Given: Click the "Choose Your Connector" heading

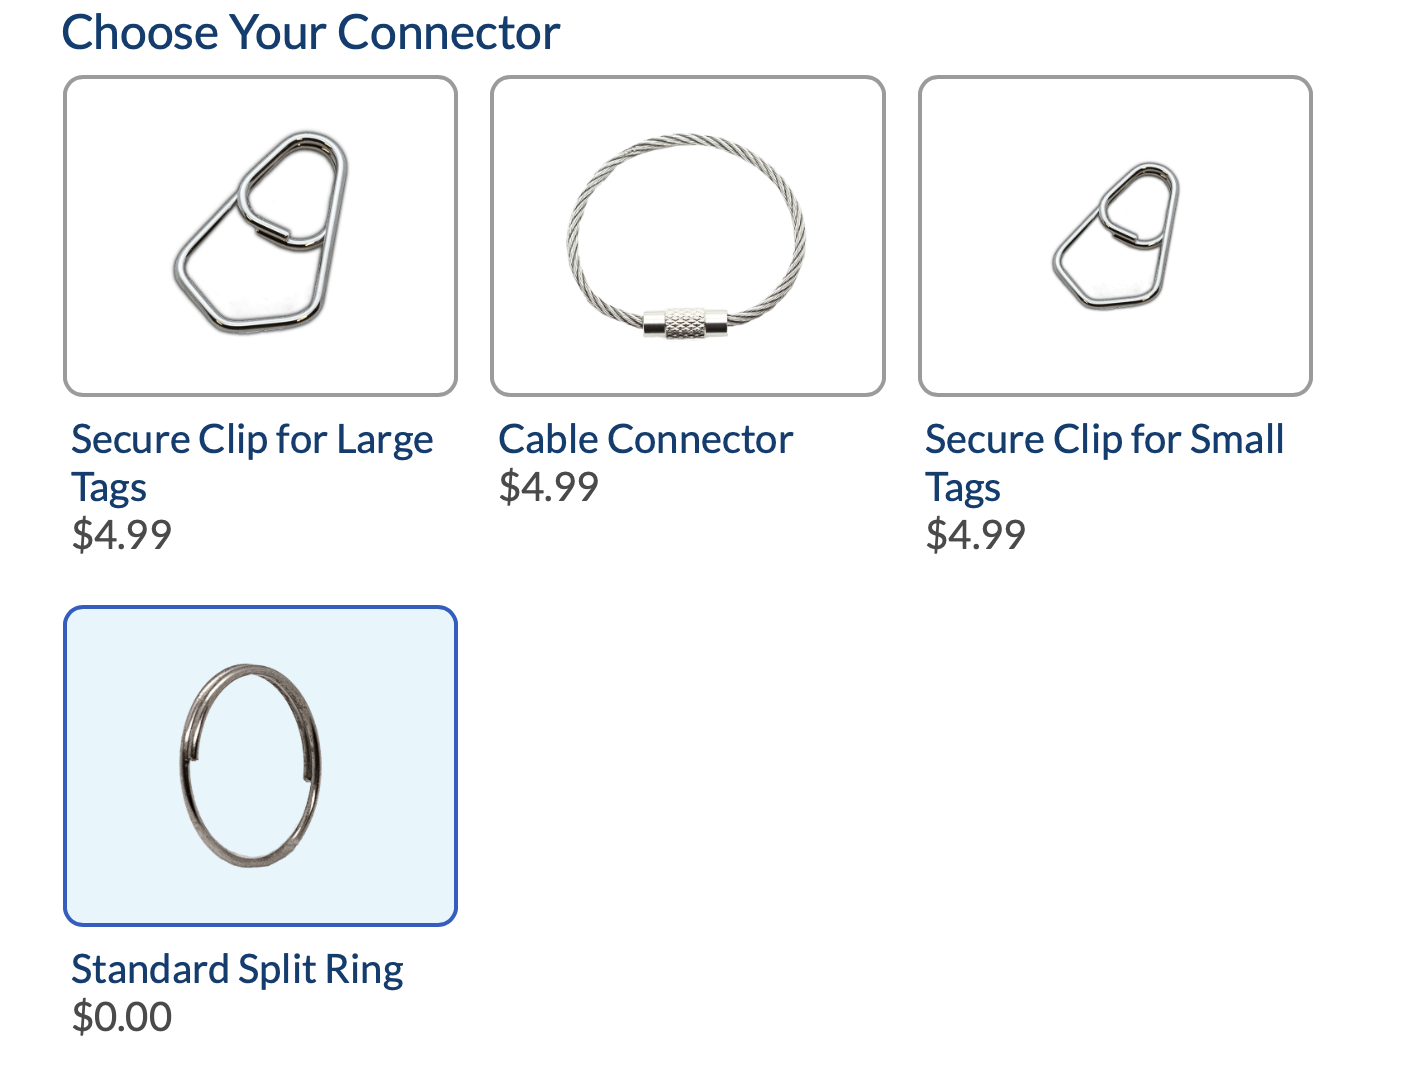Looking at the screenshot, I should point(311,33).
